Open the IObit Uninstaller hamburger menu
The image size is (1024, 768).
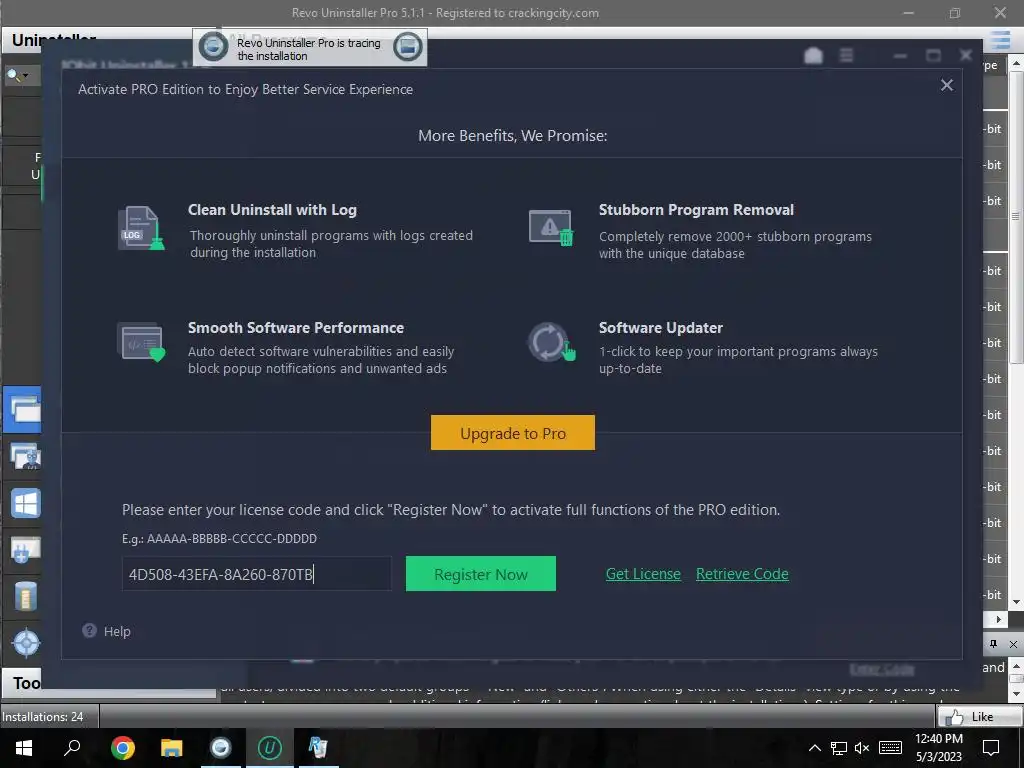(846, 56)
